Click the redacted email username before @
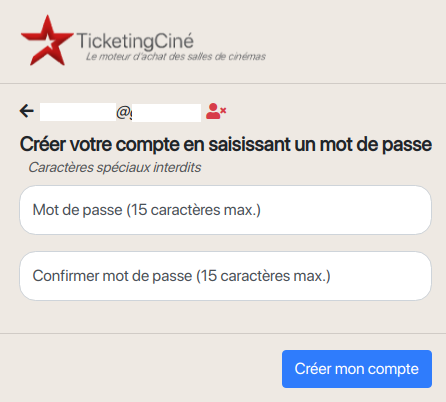 78,112
